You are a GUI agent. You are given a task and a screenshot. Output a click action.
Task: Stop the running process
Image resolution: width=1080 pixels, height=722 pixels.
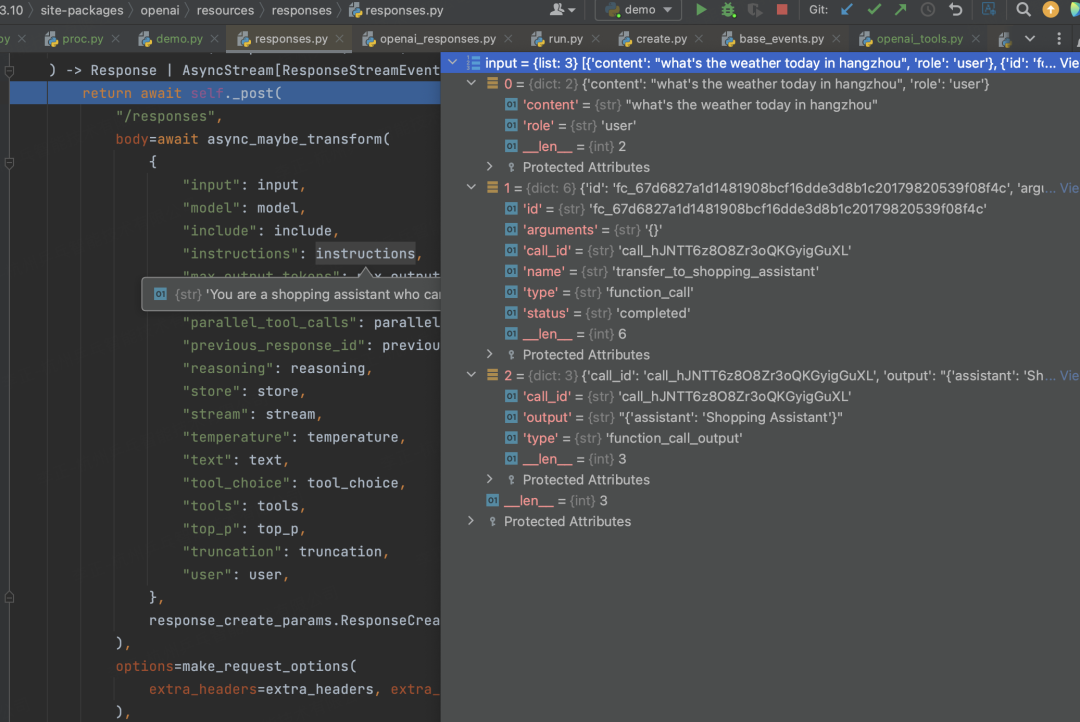tap(782, 10)
